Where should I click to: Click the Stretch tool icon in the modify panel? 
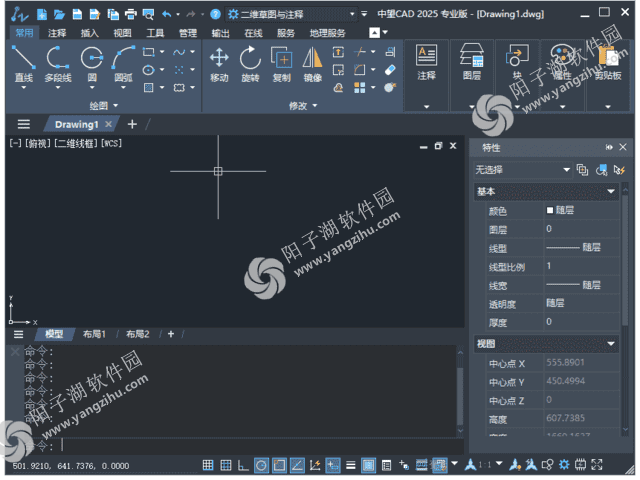tap(338, 52)
